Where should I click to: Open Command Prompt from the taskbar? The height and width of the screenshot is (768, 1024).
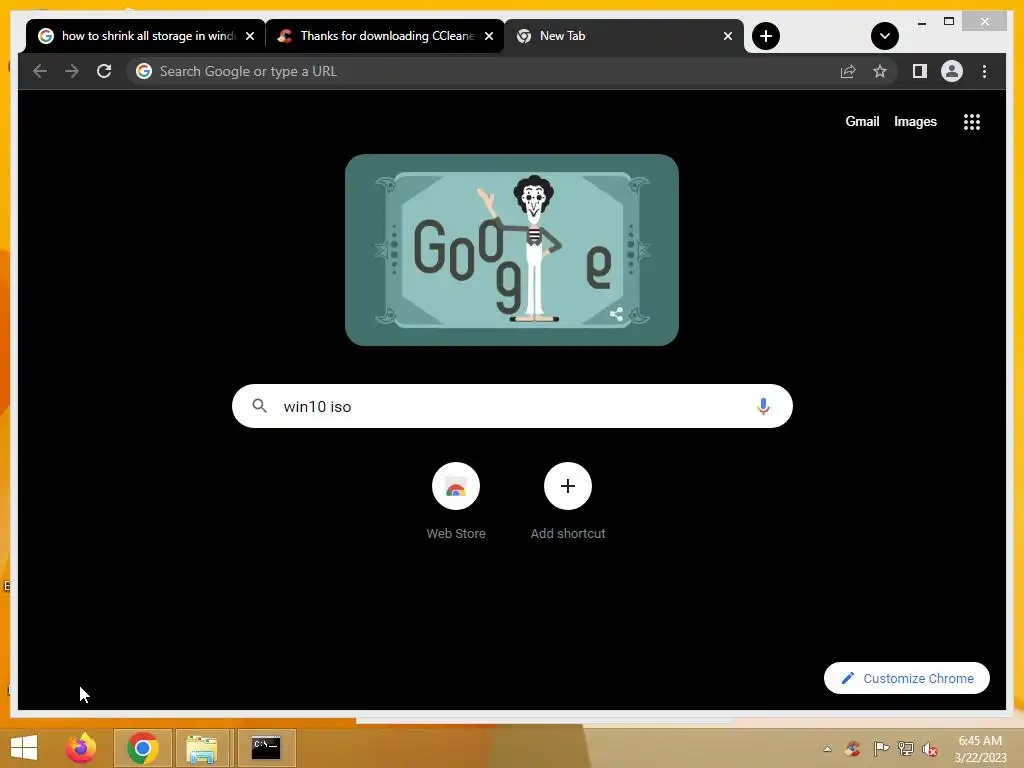pyautogui.click(x=266, y=748)
